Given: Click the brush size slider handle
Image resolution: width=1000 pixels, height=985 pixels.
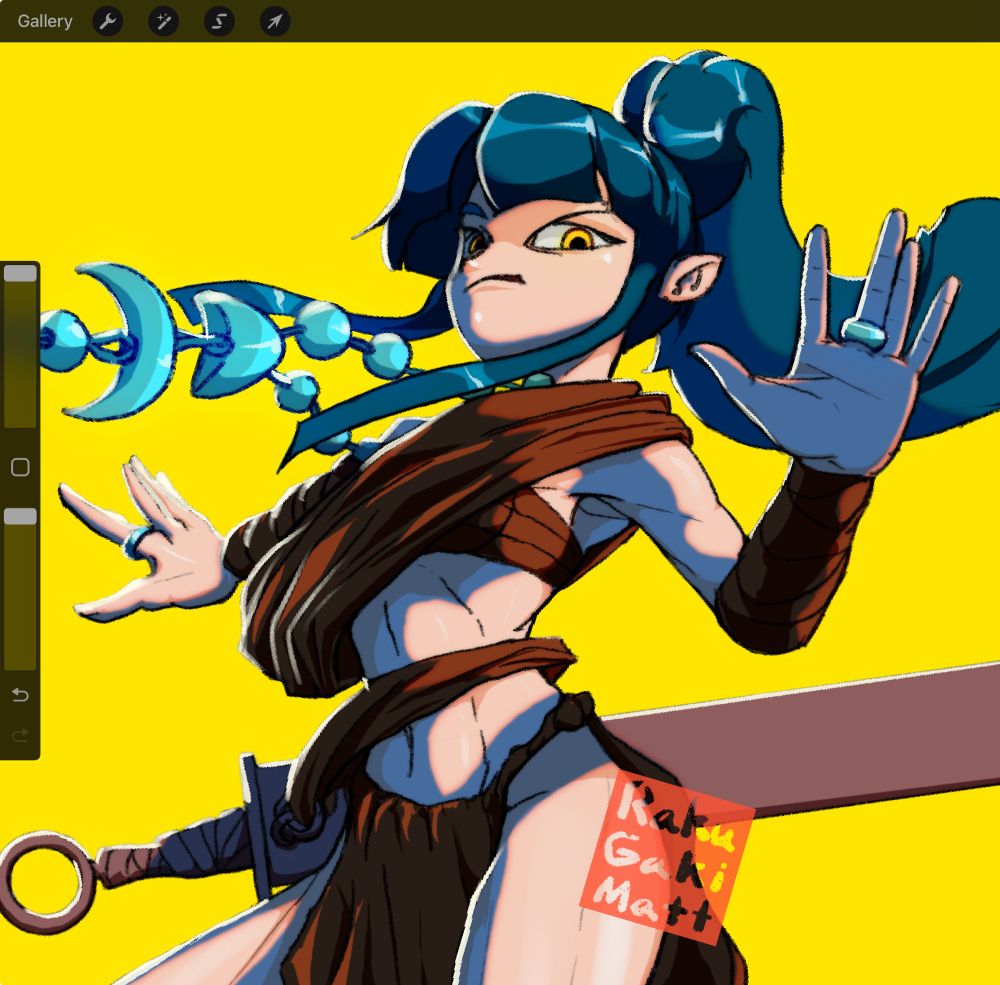Looking at the screenshot, I should tap(20, 273).
